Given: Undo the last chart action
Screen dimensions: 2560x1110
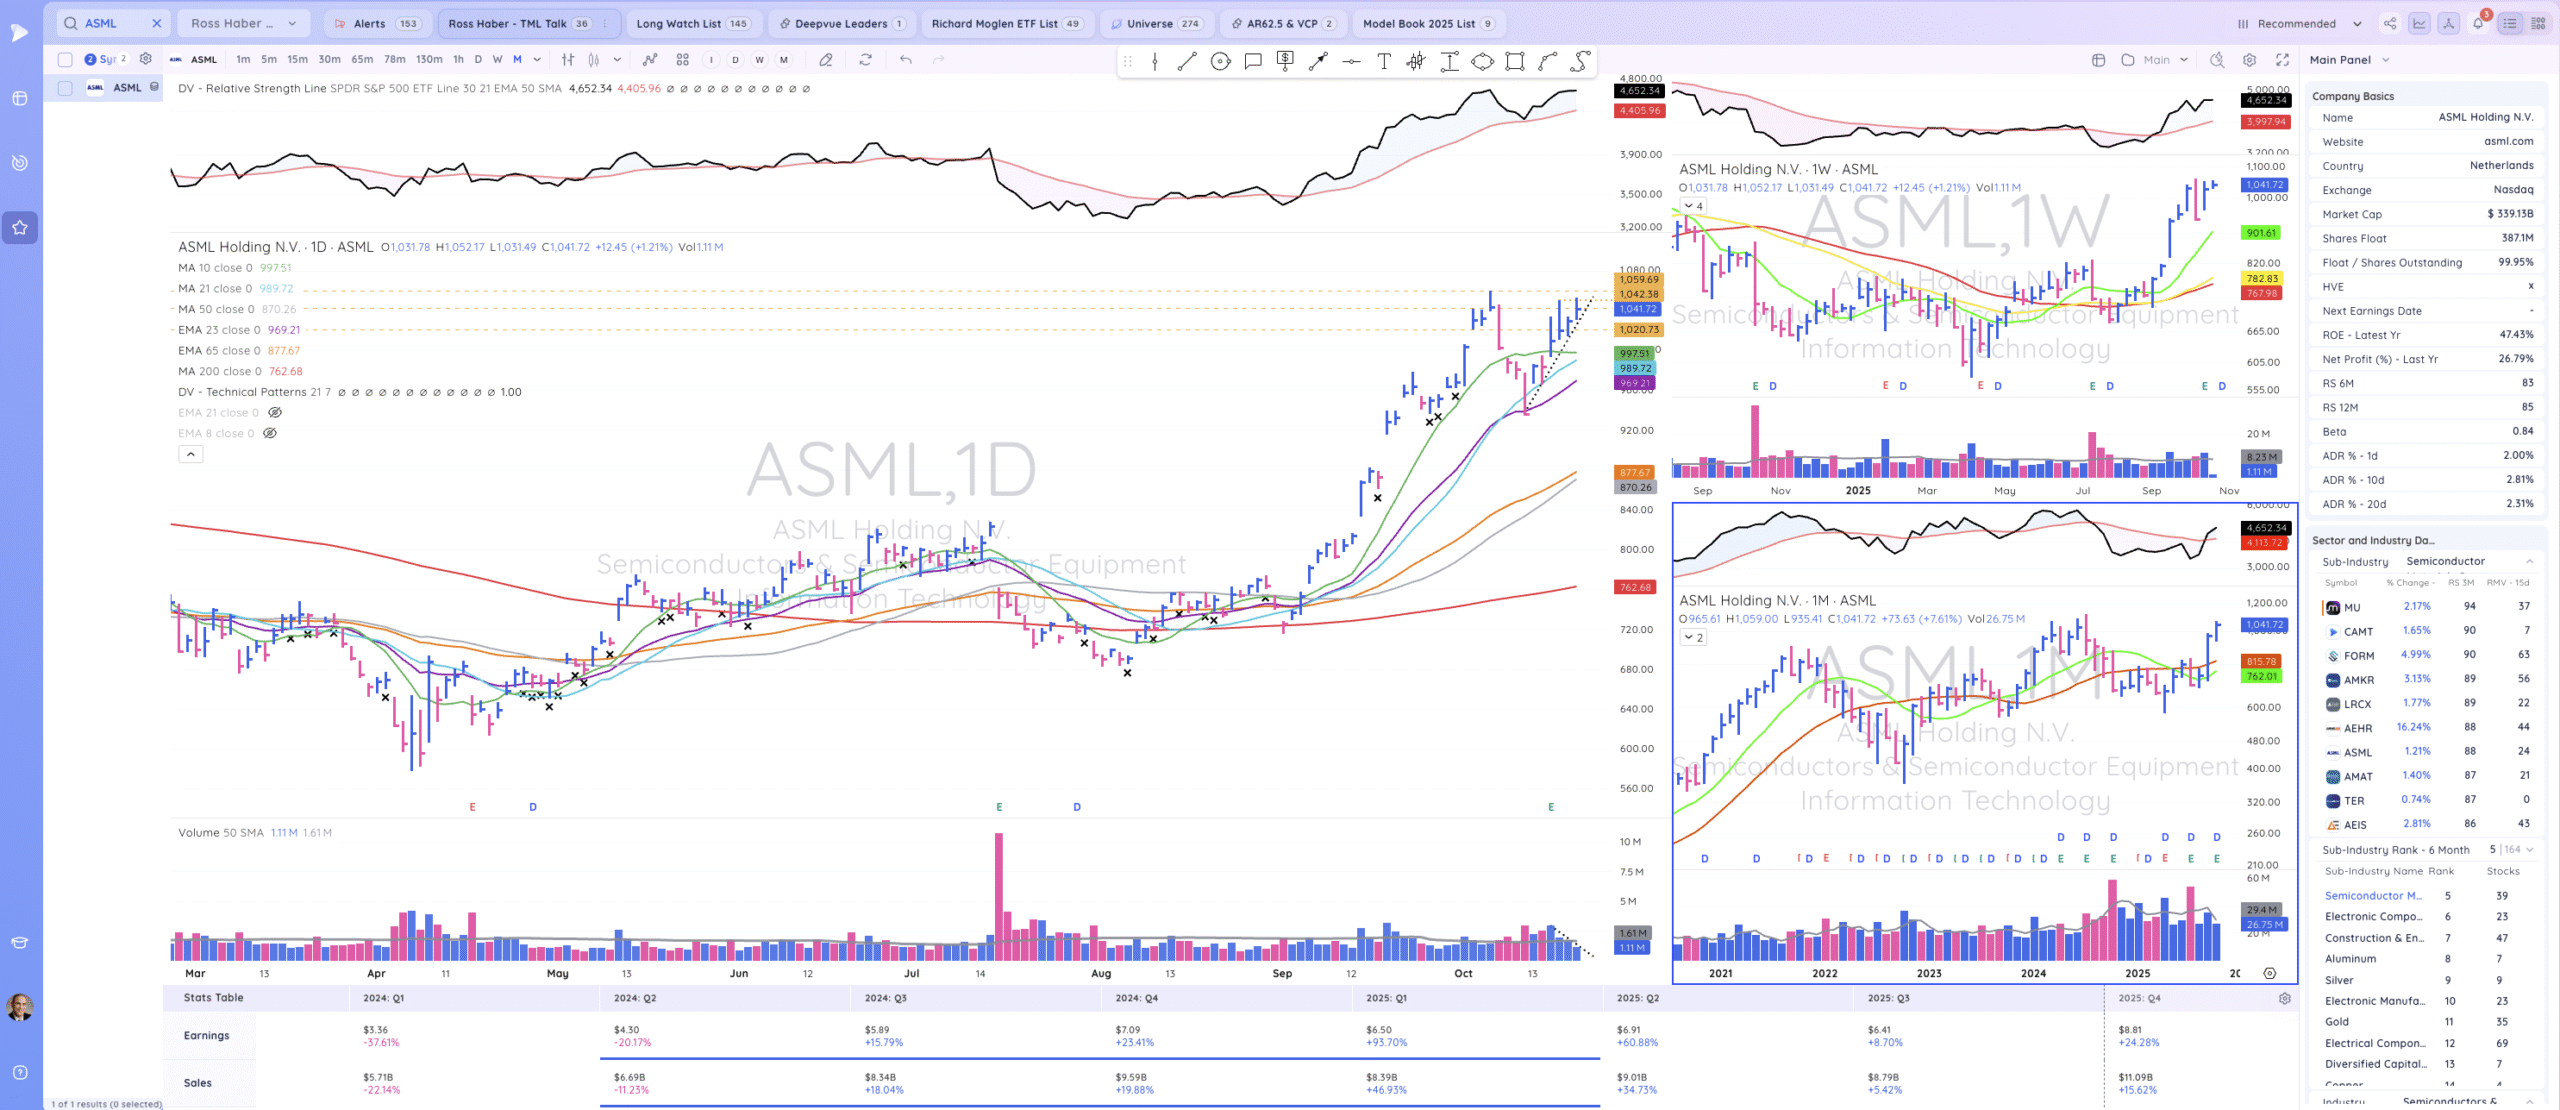Looking at the screenshot, I should click(906, 60).
